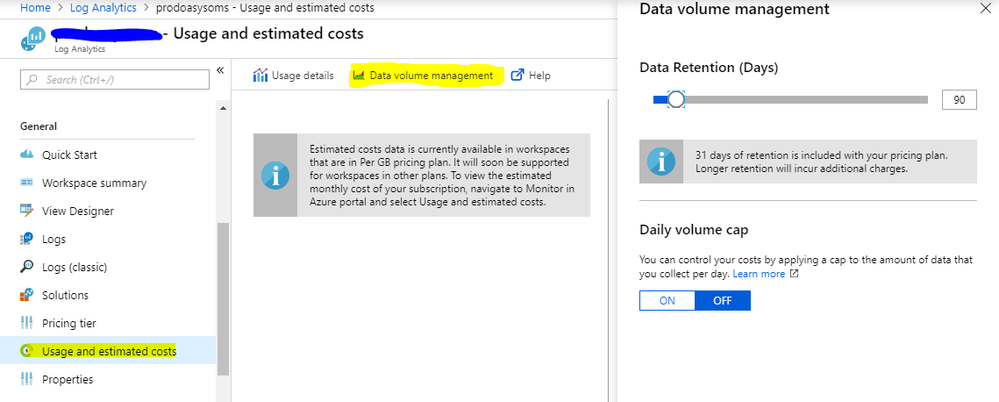Click the Data Retention slider handle

click(675, 99)
